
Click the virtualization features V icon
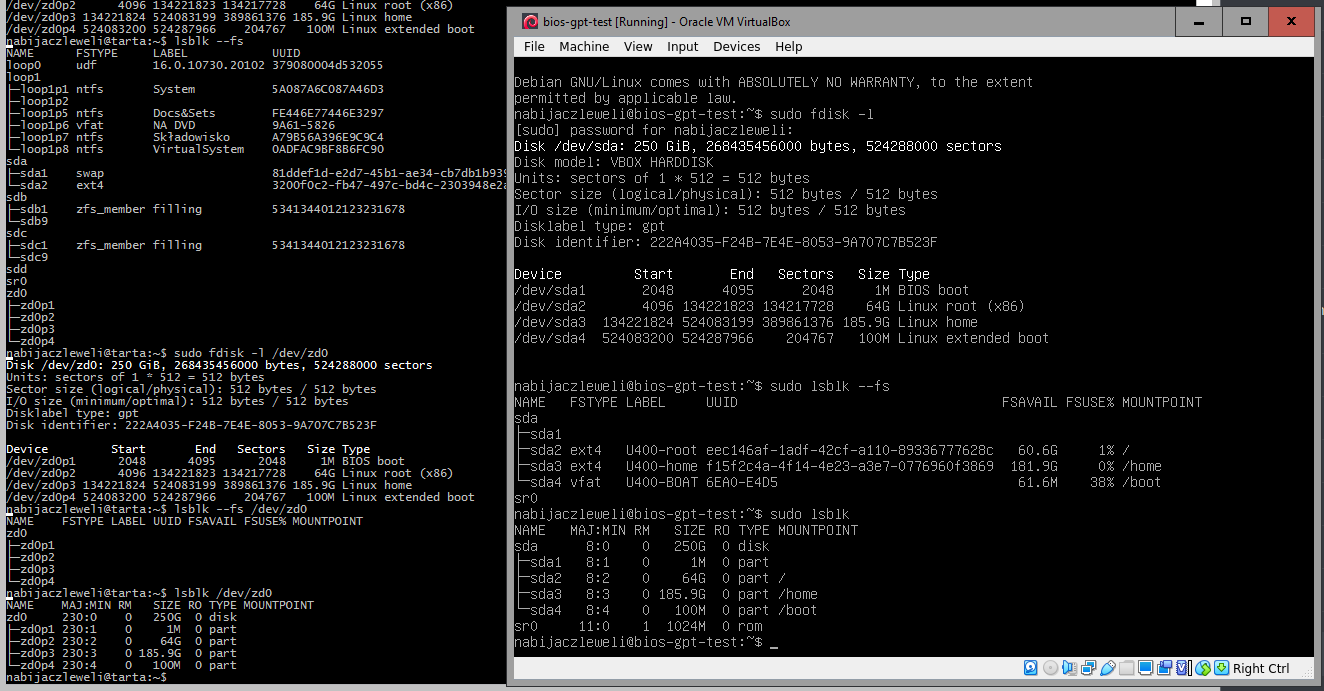pyautogui.click(x=1184, y=668)
